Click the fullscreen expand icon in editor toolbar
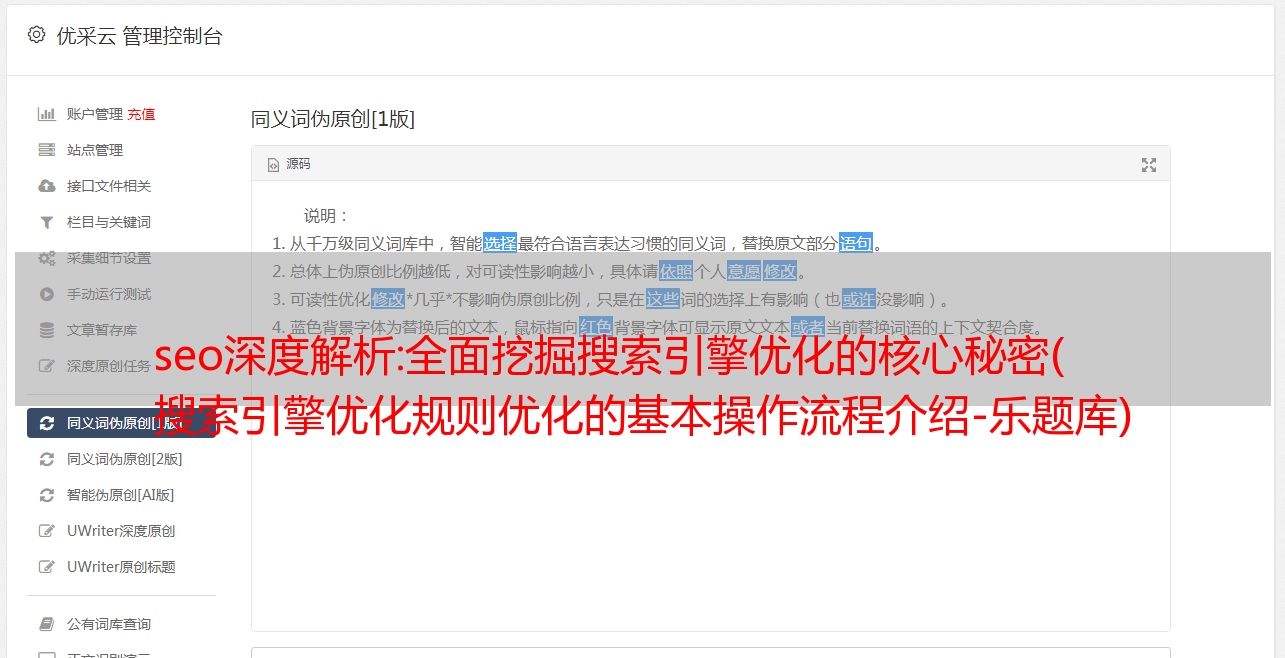The width and height of the screenshot is (1285, 658). [x=1149, y=165]
